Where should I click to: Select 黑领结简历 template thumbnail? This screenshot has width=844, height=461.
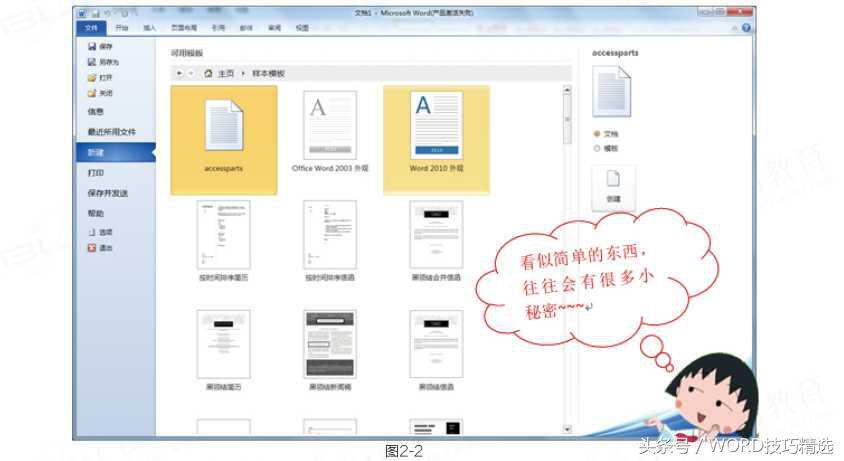(224, 350)
